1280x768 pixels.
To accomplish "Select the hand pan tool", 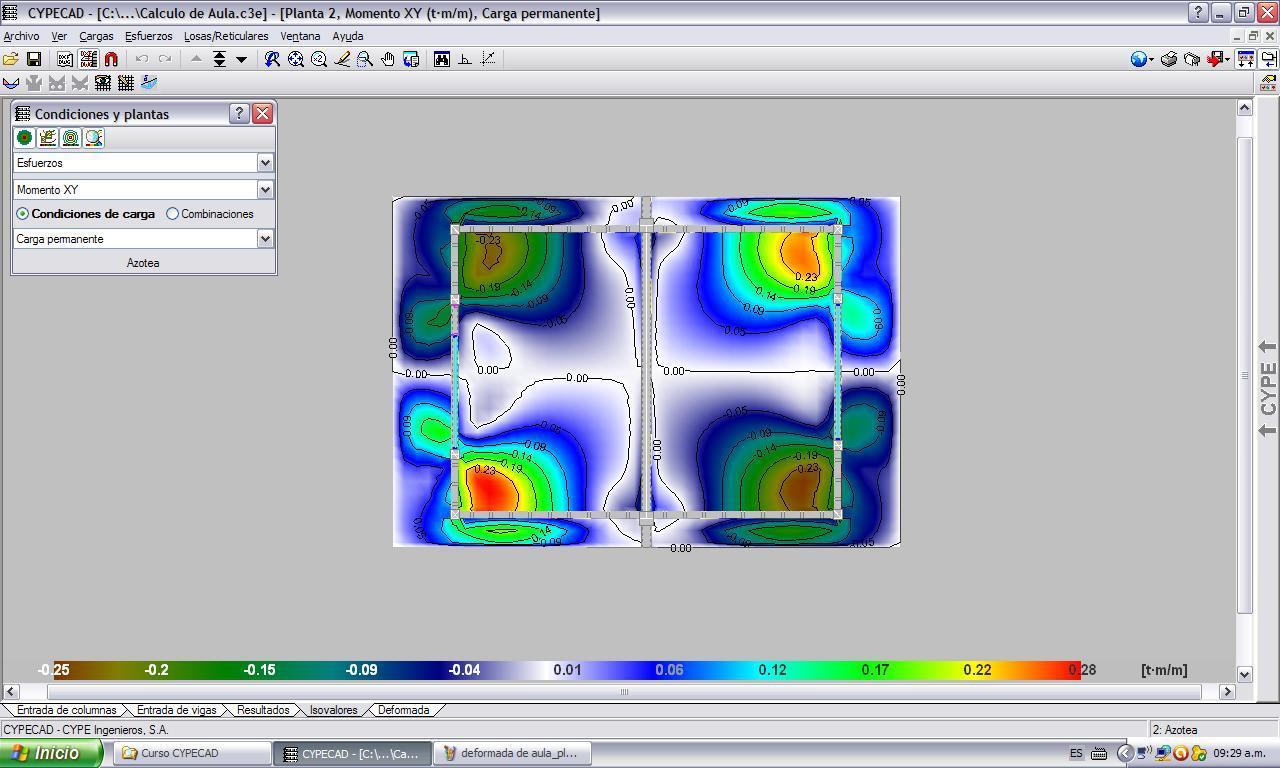I will [x=388, y=59].
